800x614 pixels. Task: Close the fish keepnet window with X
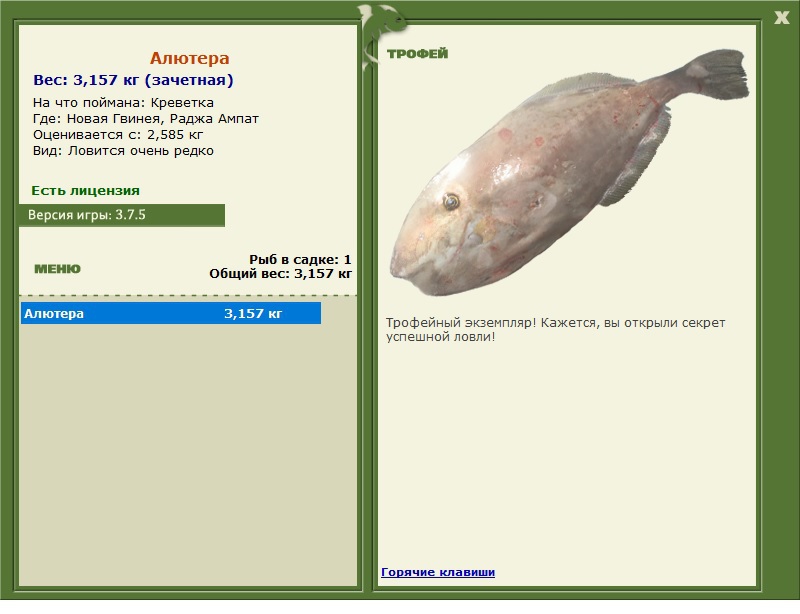pos(781,18)
